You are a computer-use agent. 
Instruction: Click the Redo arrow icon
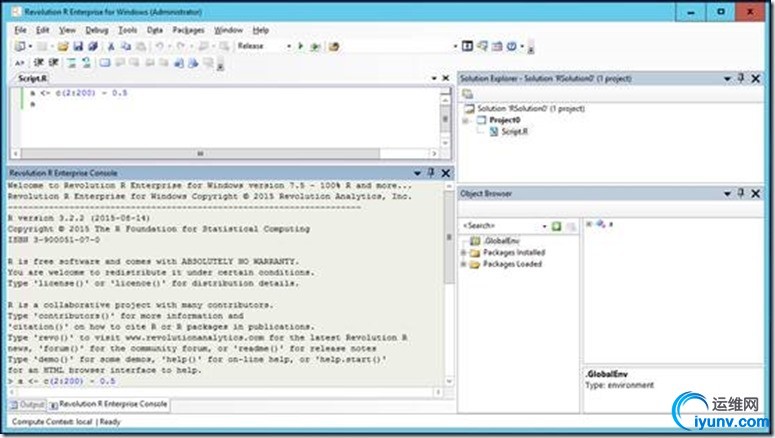pos(181,46)
